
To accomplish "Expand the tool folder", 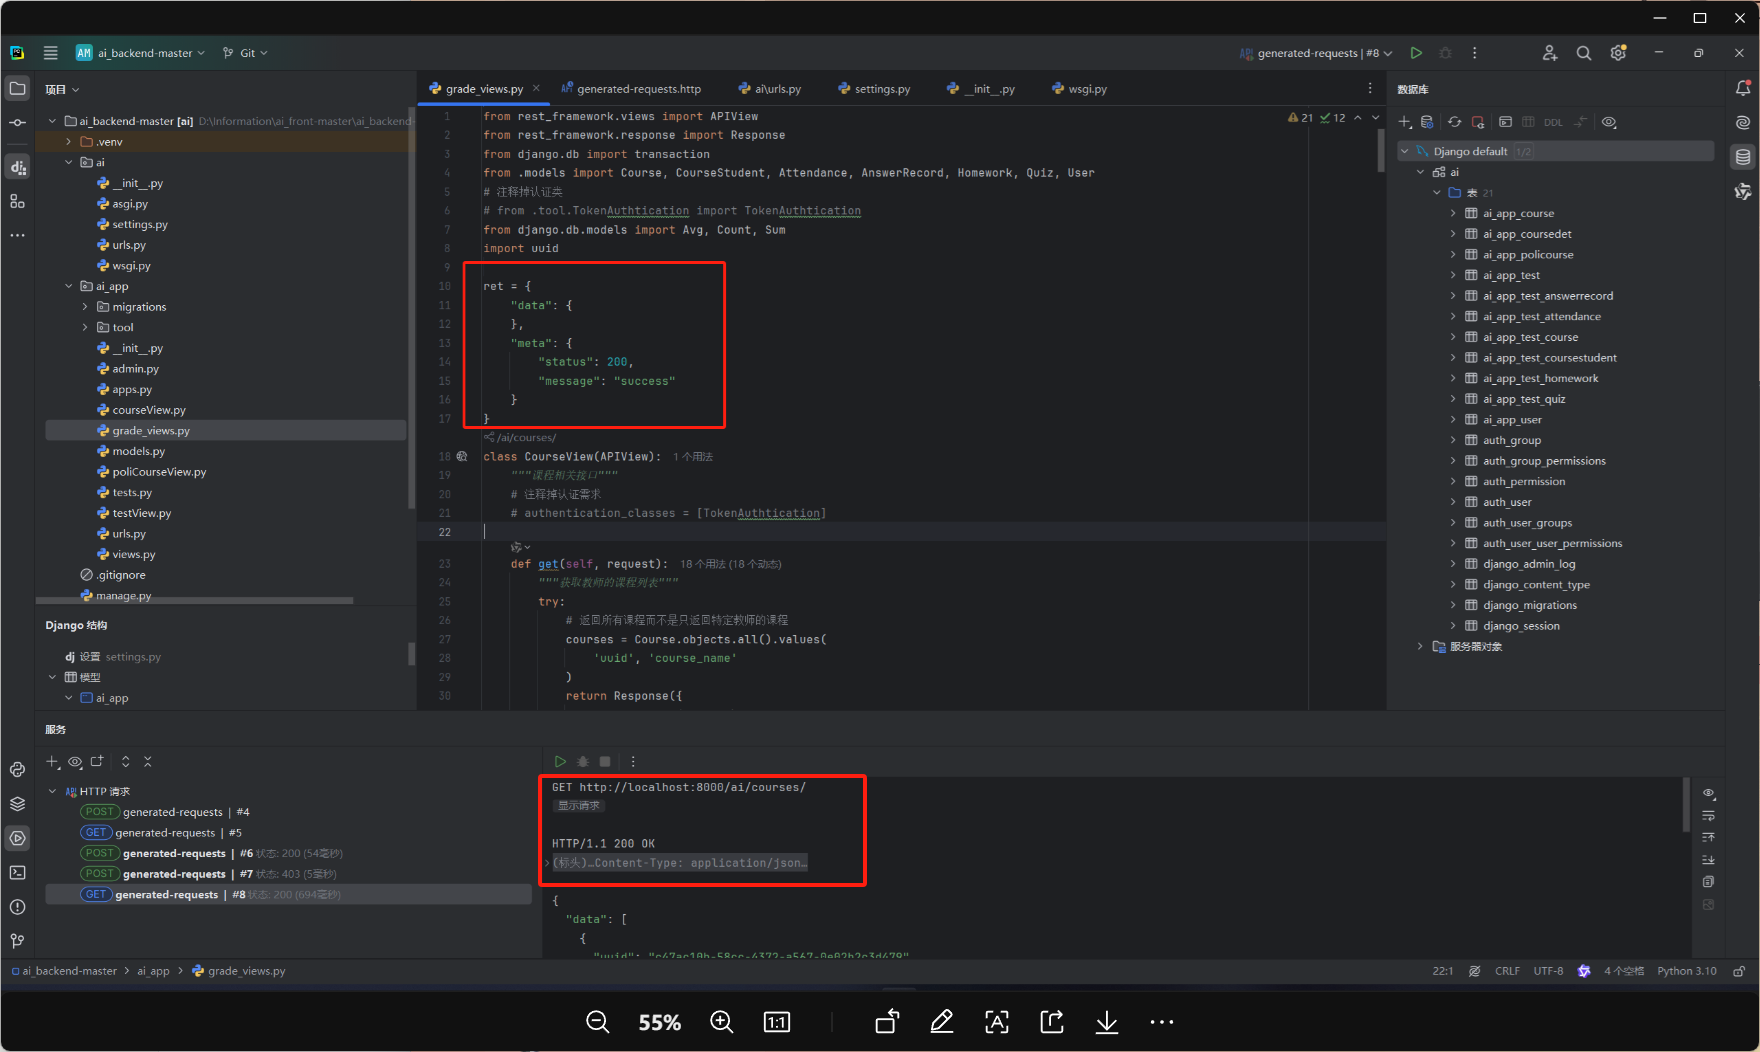I will pyautogui.click(x=85, y=328).
